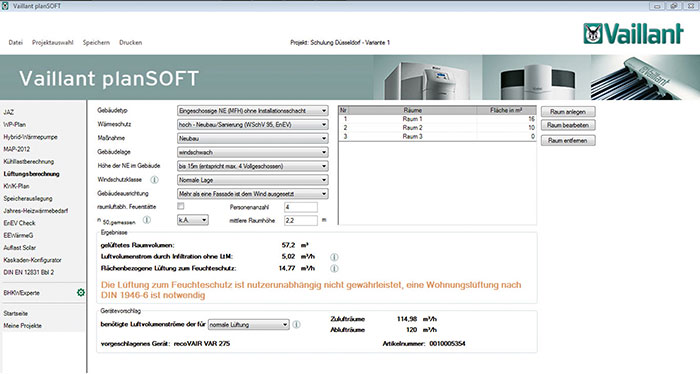Screen dimensions: 700x374
Task: Select the Raum 1 table row
Action: click(x=438, y=119)
